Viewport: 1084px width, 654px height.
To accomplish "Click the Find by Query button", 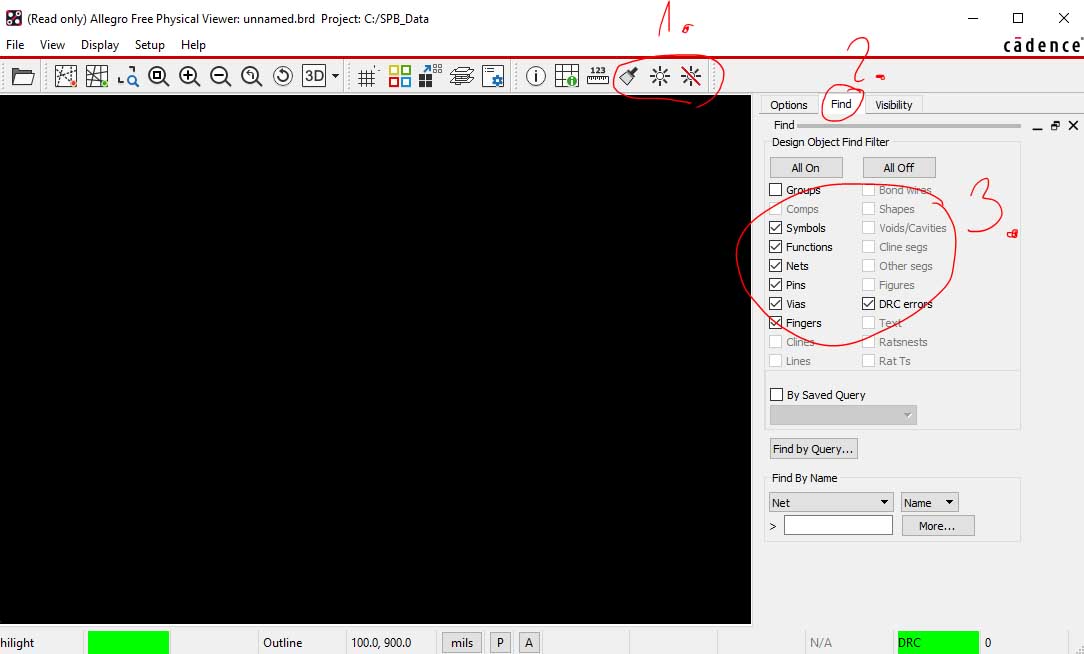I will tap(813, 449).
